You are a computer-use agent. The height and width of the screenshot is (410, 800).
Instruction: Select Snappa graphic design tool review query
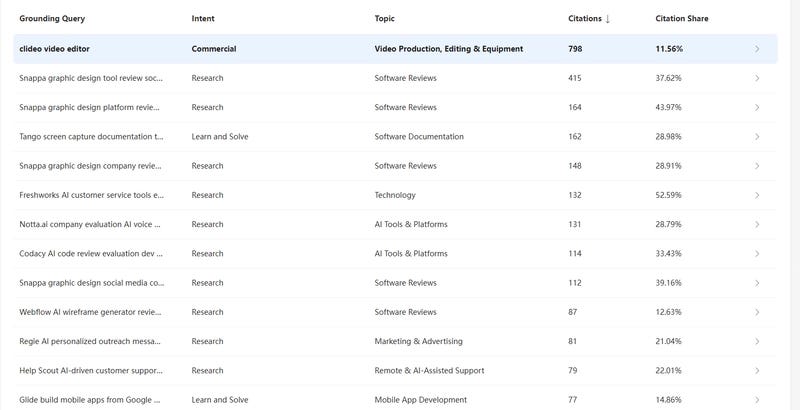click(92, 78)
